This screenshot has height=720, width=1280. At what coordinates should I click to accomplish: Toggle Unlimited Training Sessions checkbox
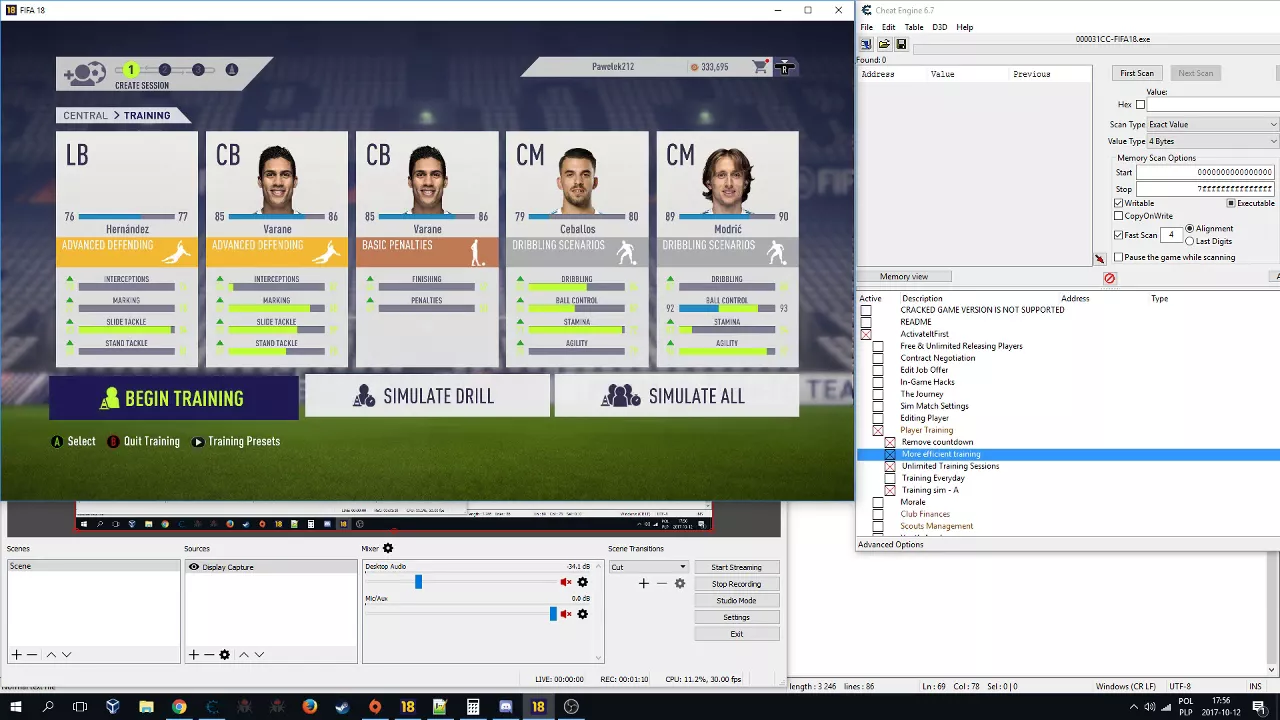point(890,466)
